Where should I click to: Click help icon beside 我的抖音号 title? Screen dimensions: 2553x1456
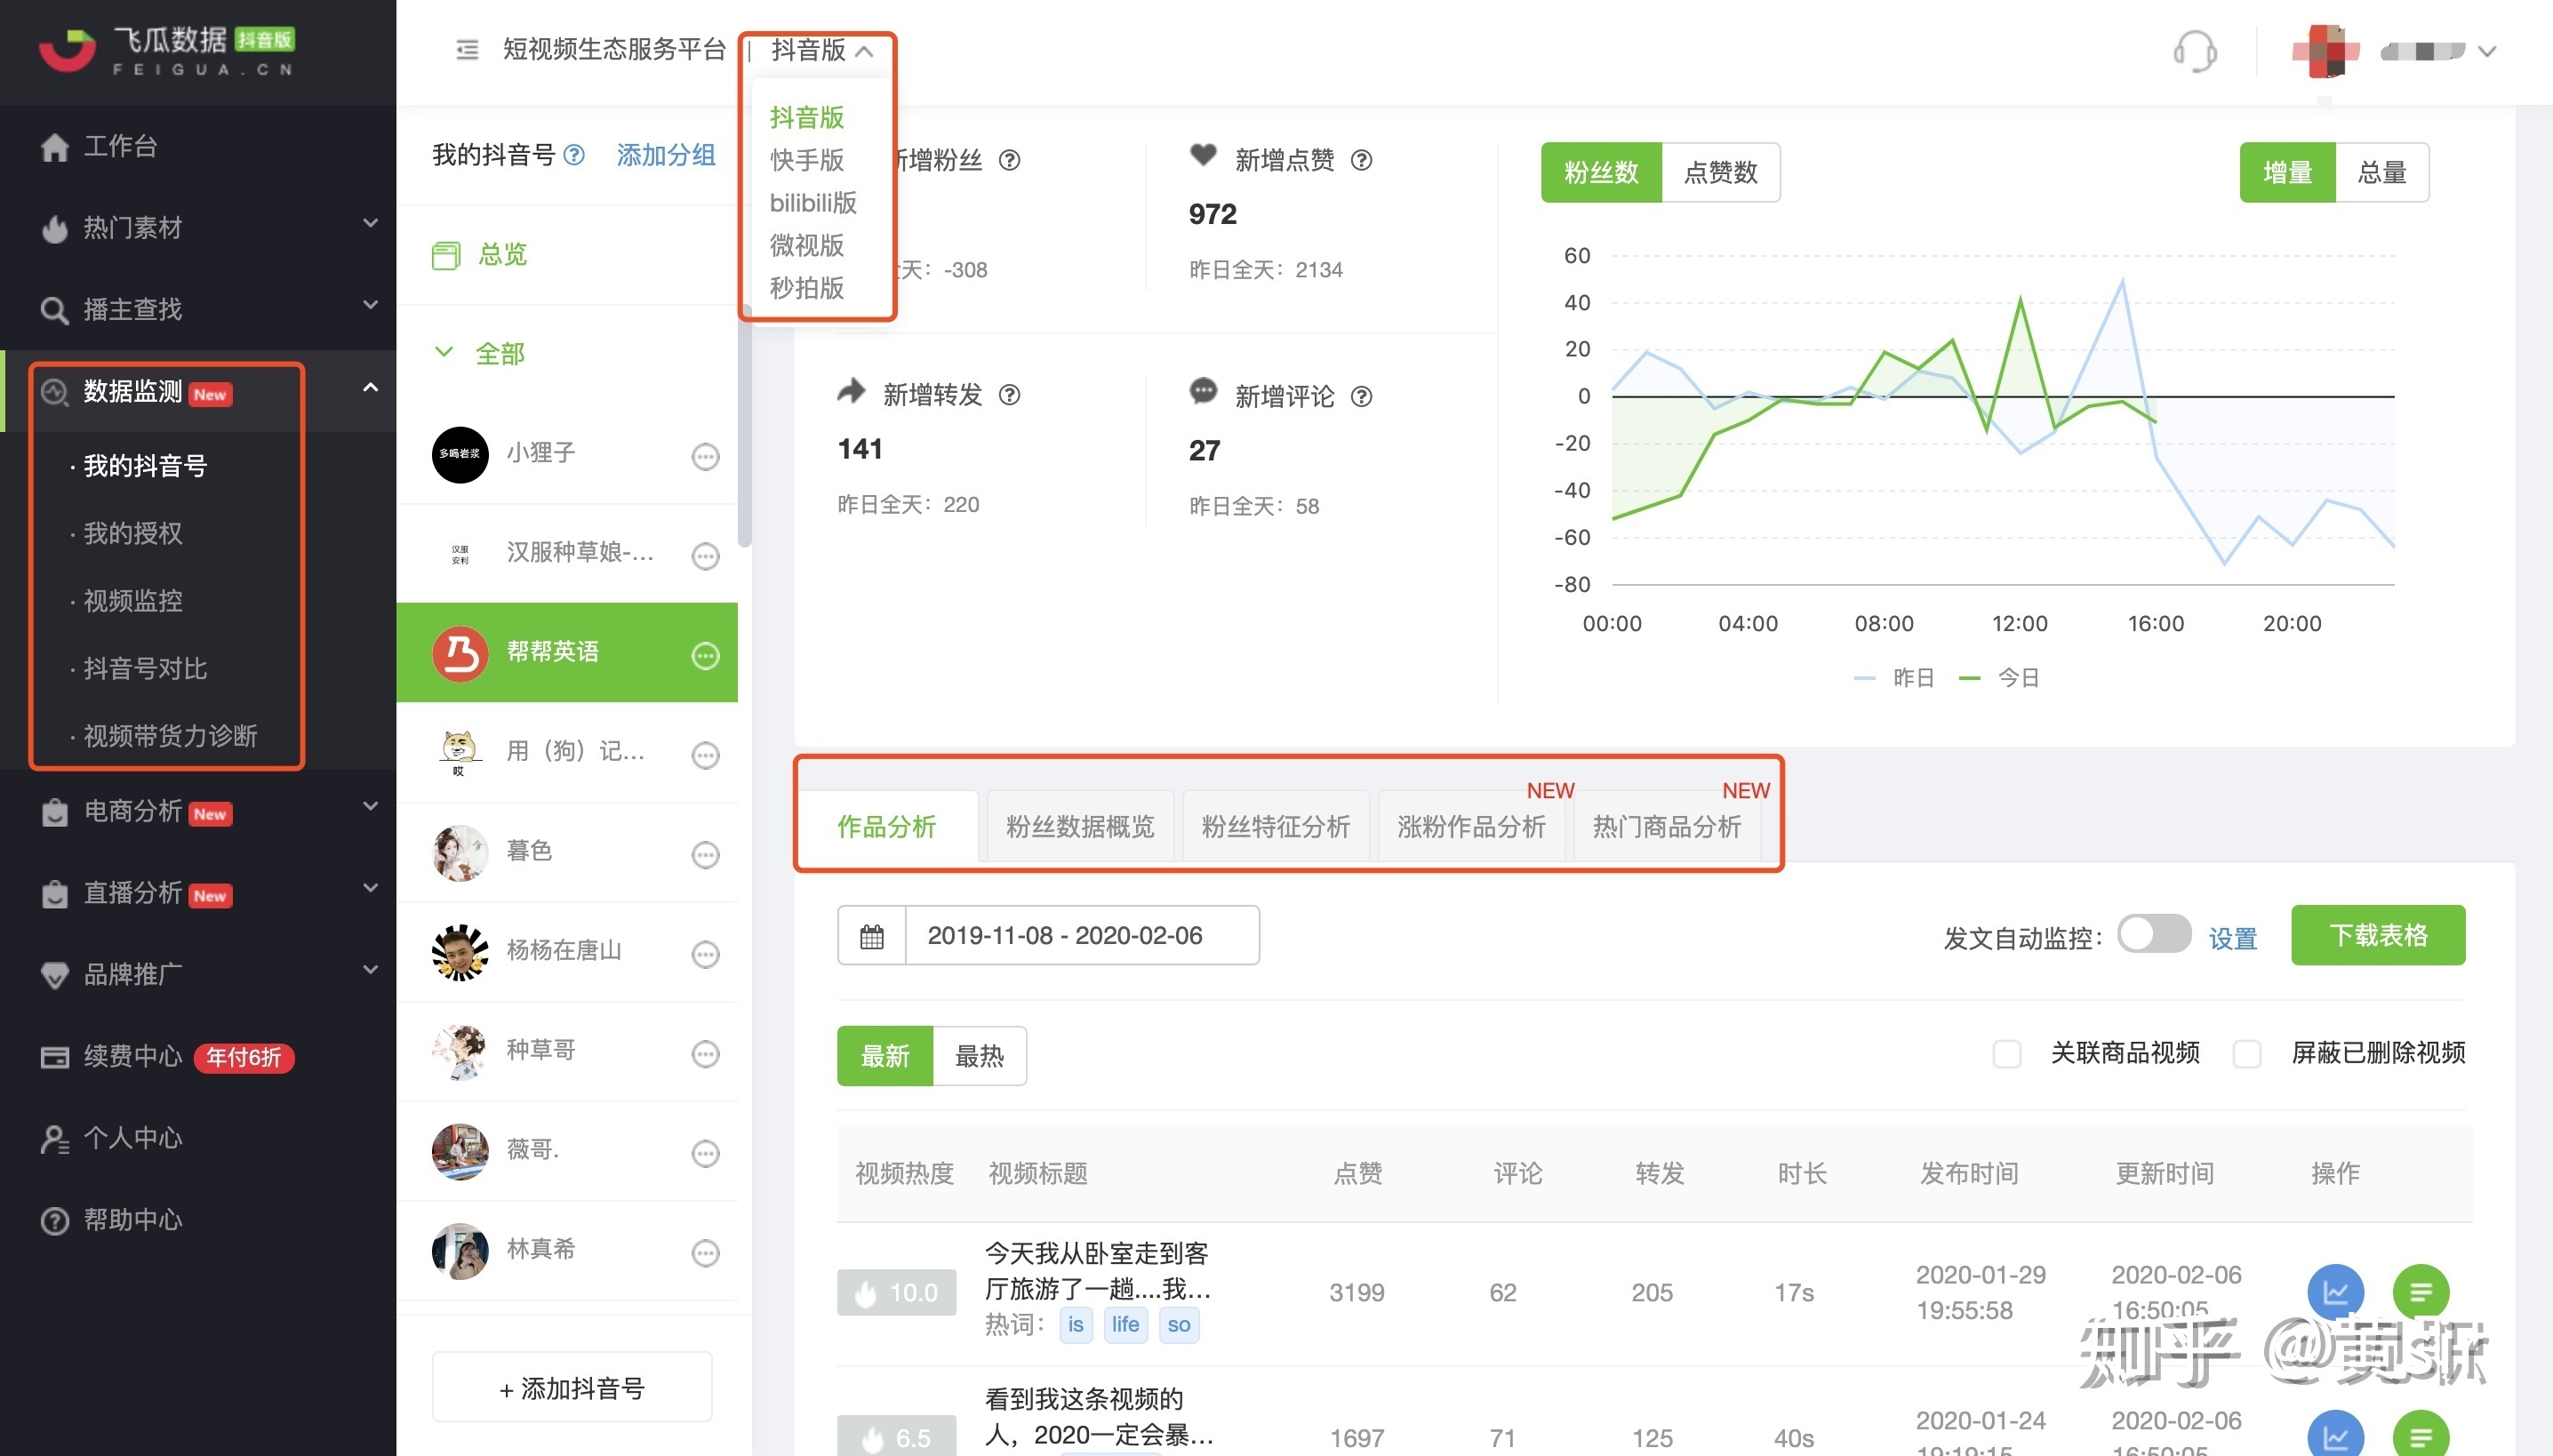pos(574,155)
